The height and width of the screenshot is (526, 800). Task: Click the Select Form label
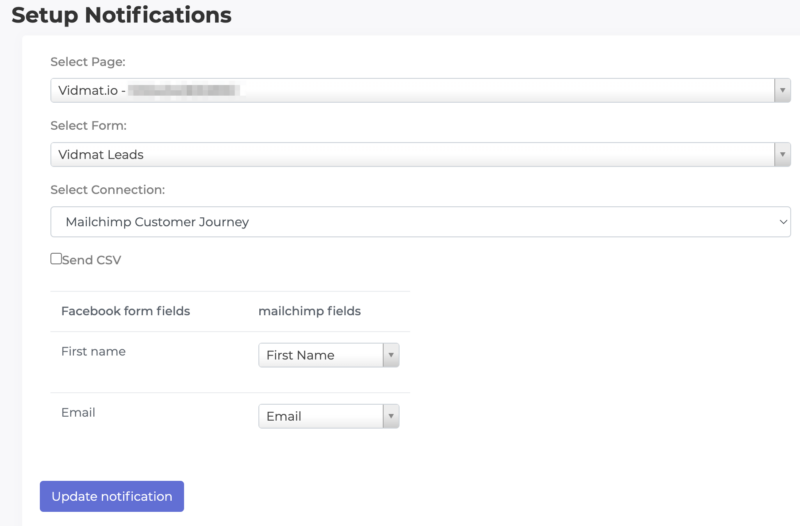[x=88, y=126]
